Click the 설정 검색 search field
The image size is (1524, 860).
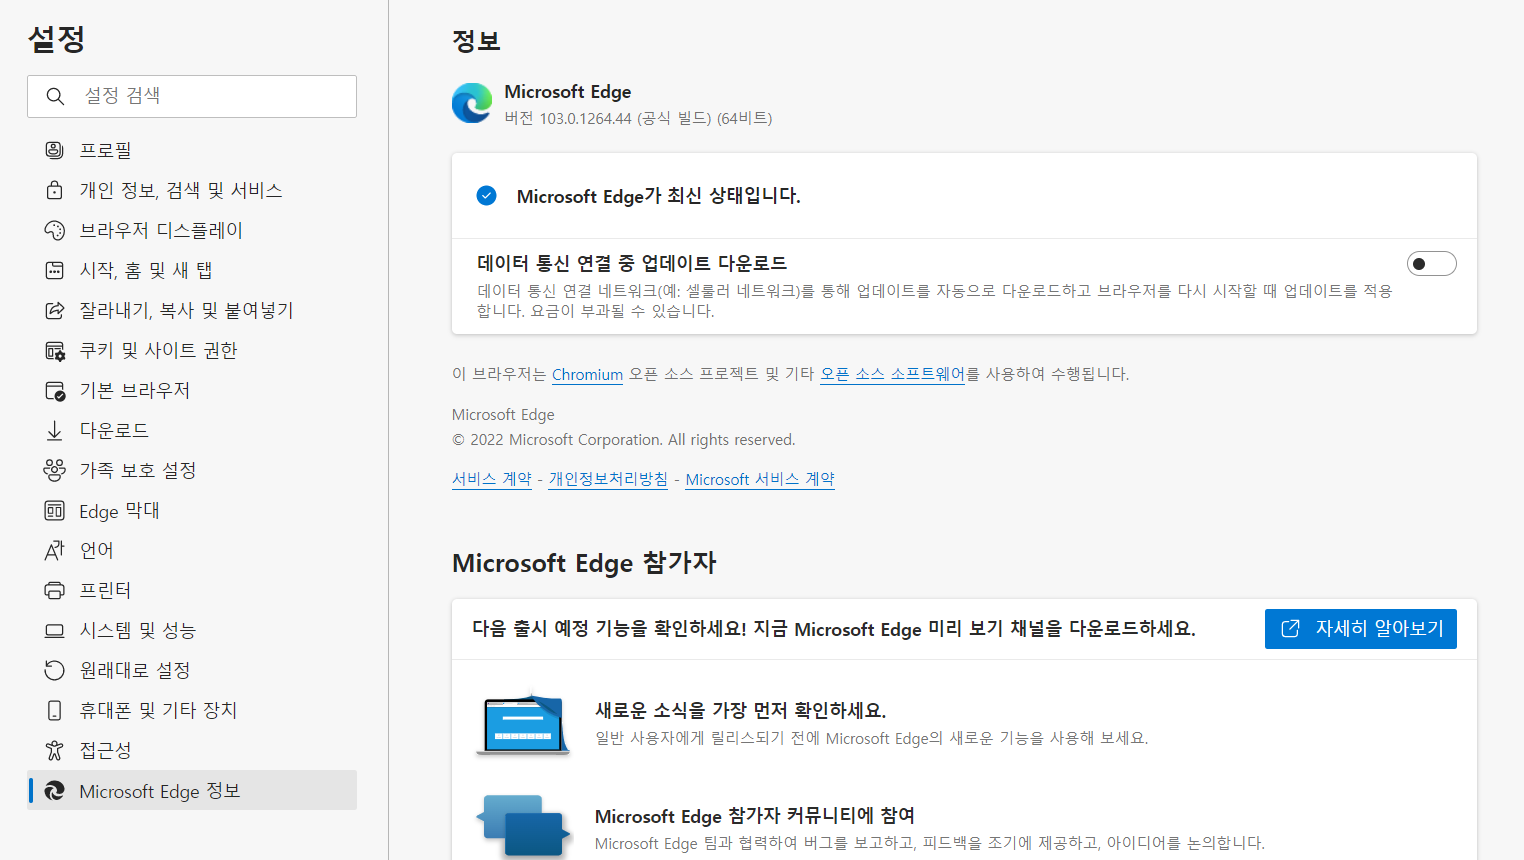point(192,96)
